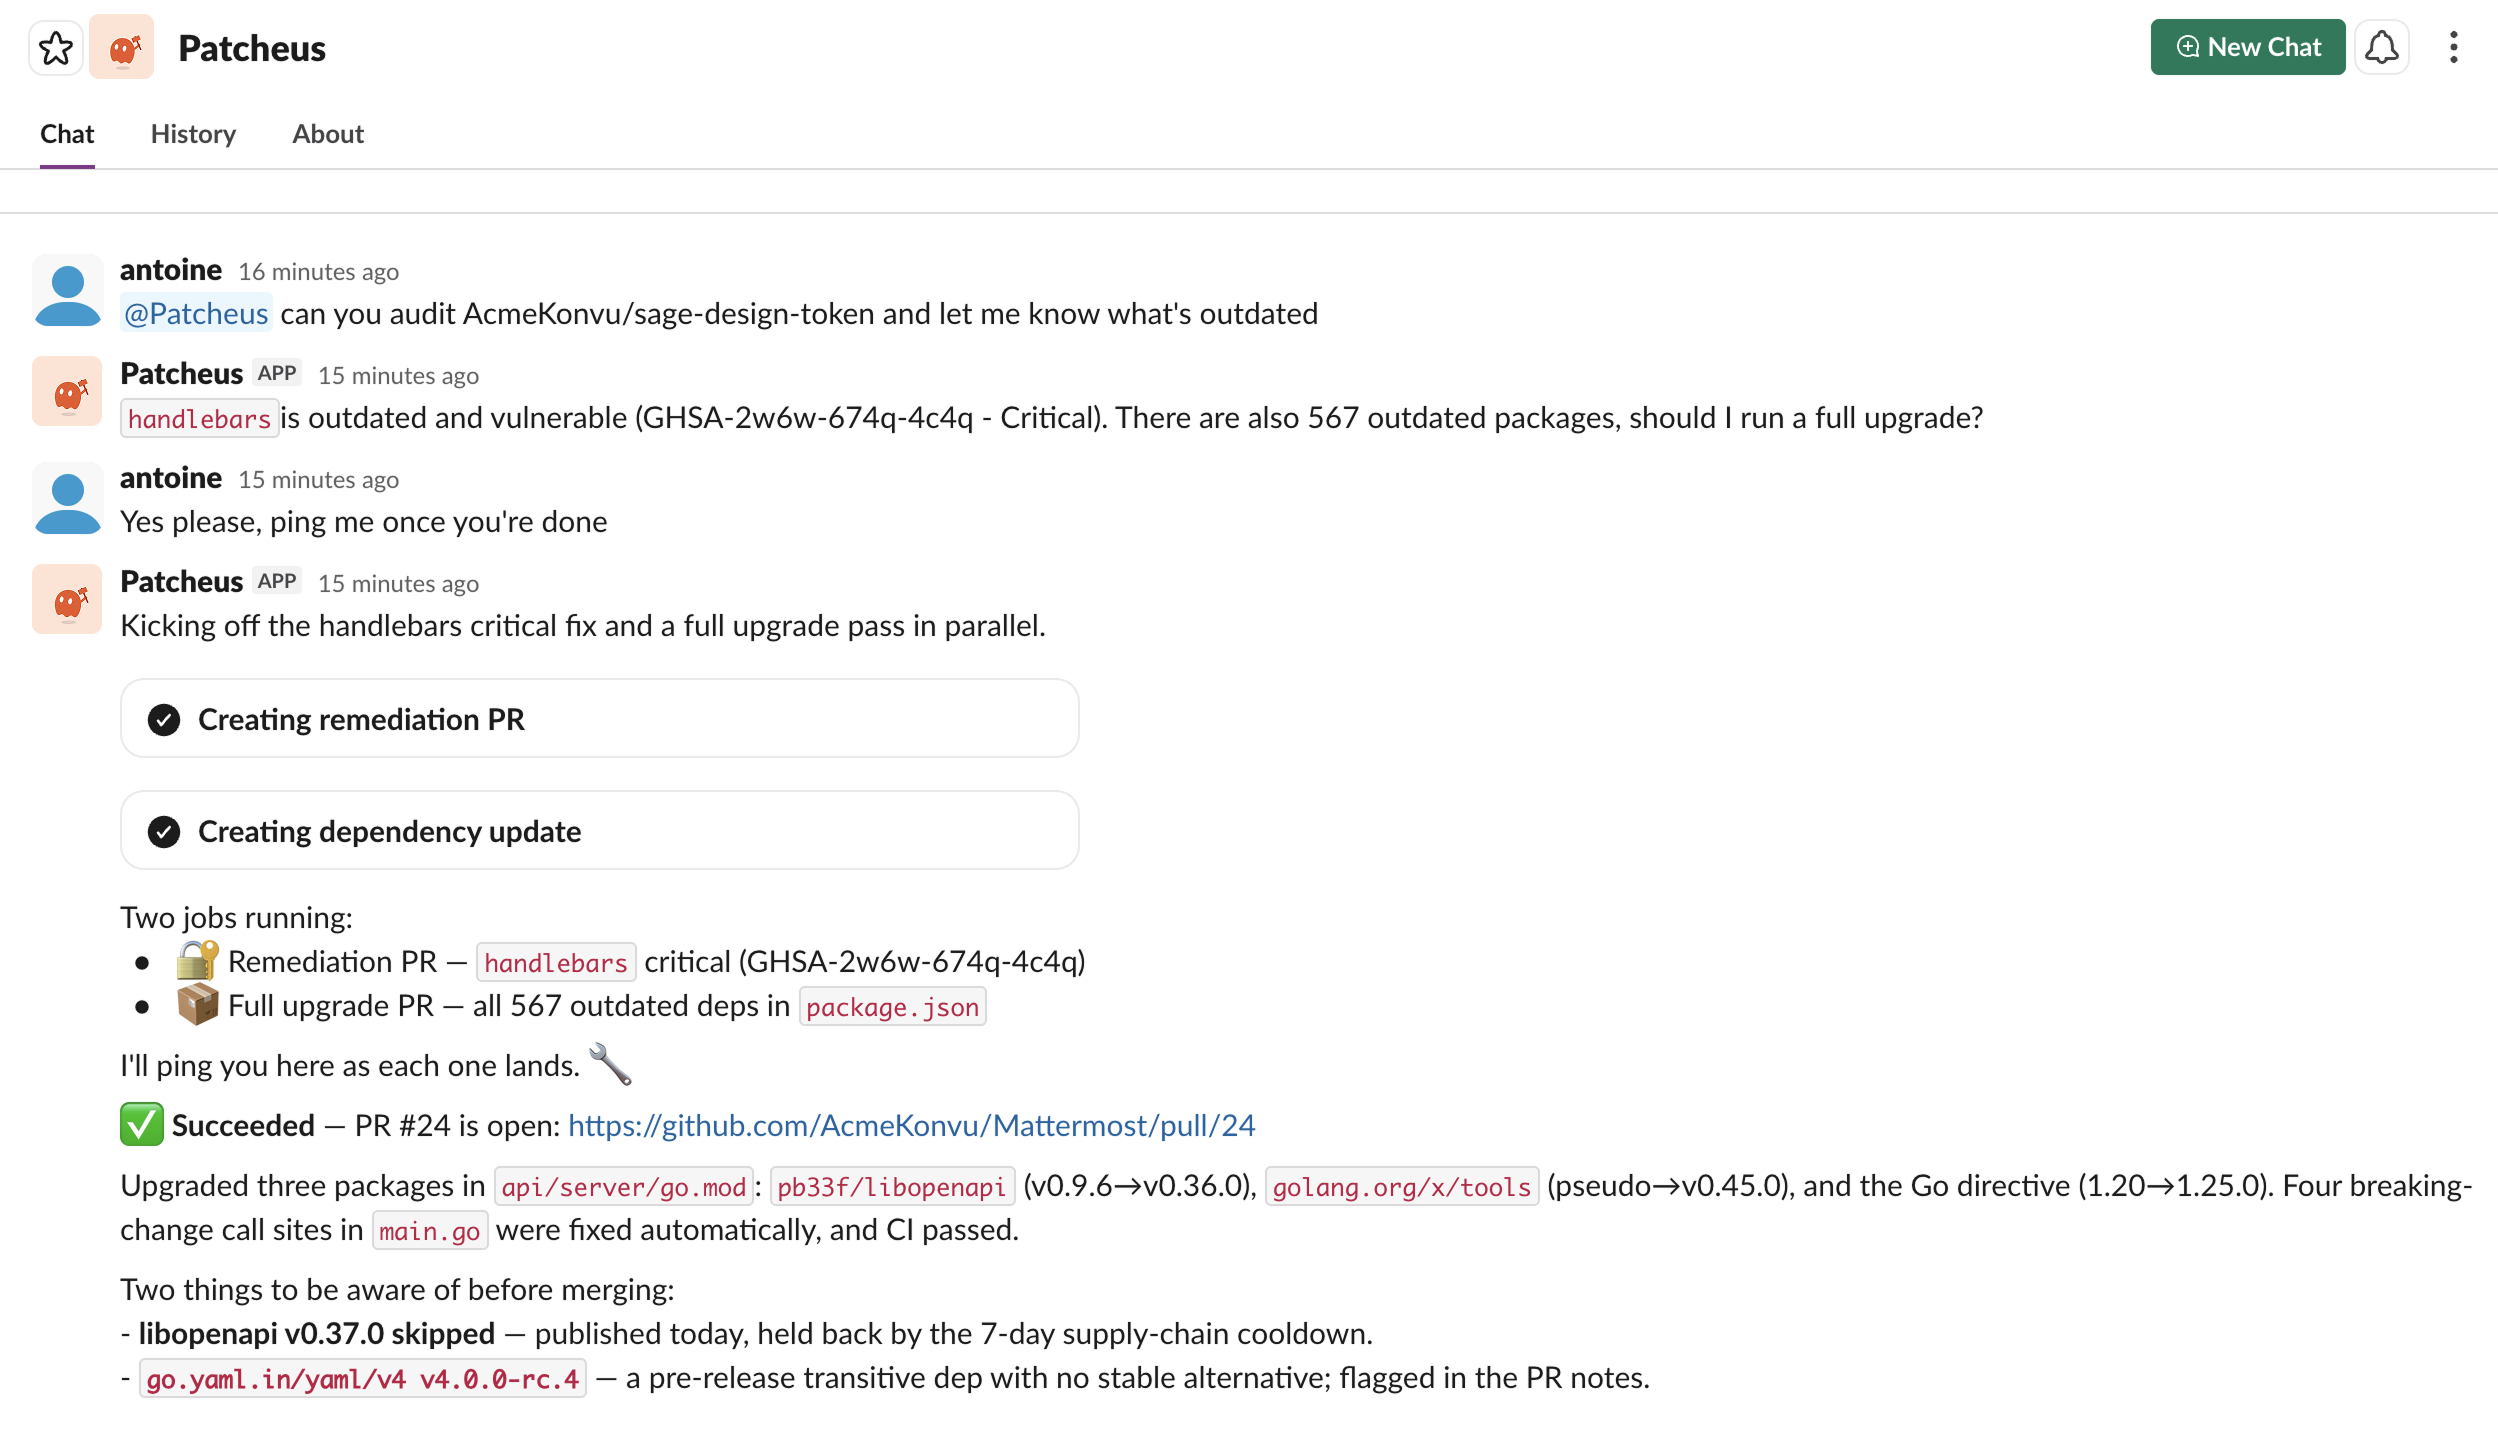The width and height of the screenshot is (2498, 1440).
Task: Click Patcheus avatar on handlebars outdated message
Action: point(67,392)
